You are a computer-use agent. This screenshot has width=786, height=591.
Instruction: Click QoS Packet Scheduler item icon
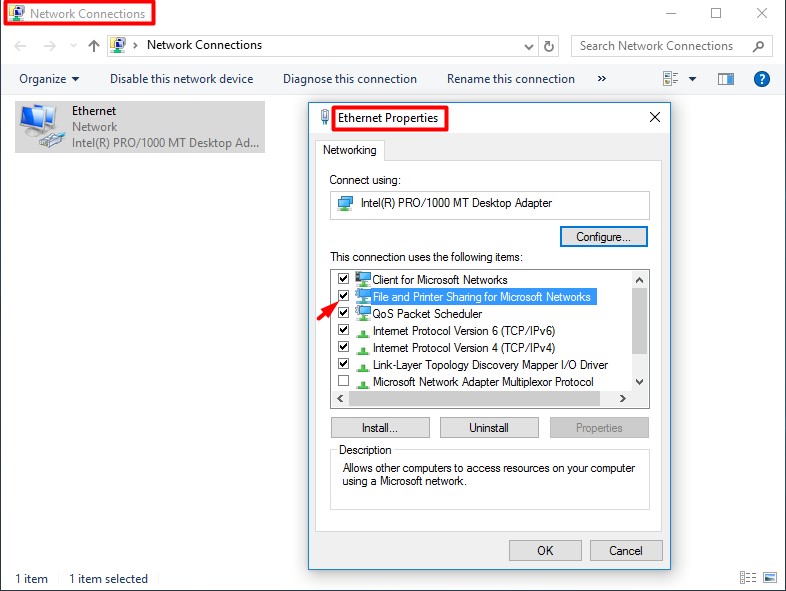363,313
